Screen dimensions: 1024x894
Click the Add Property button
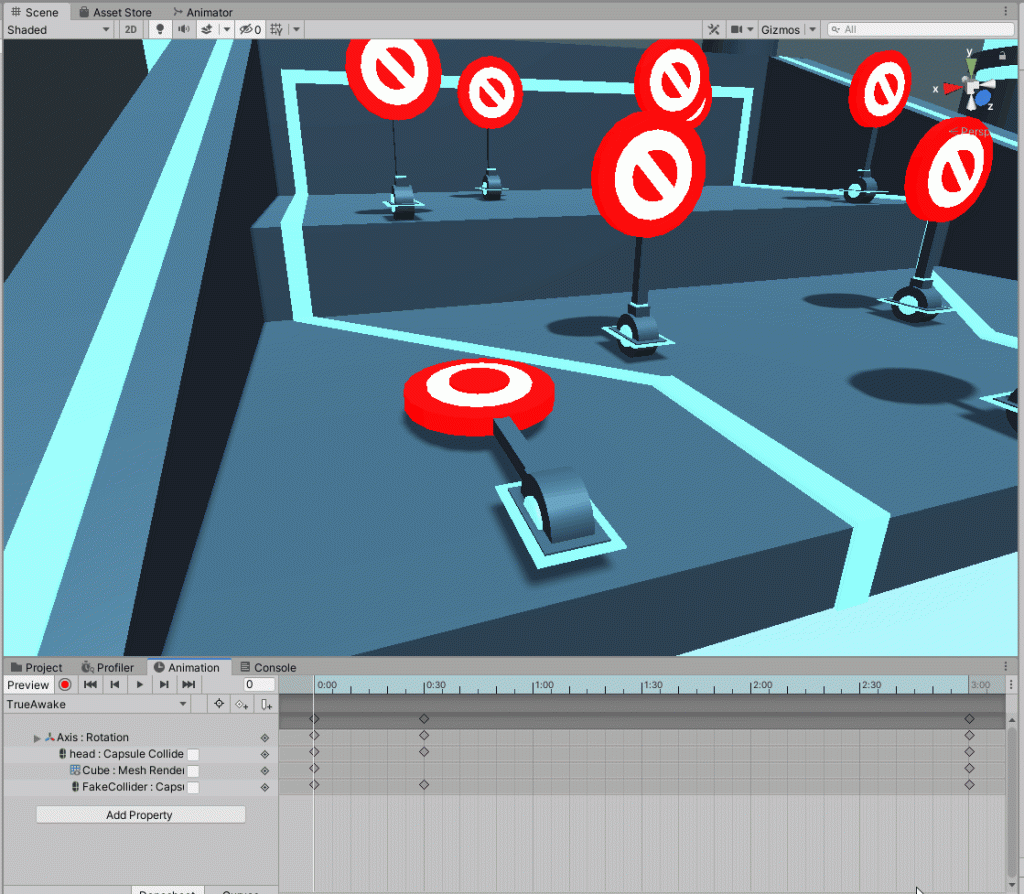[x=139, y=814]
